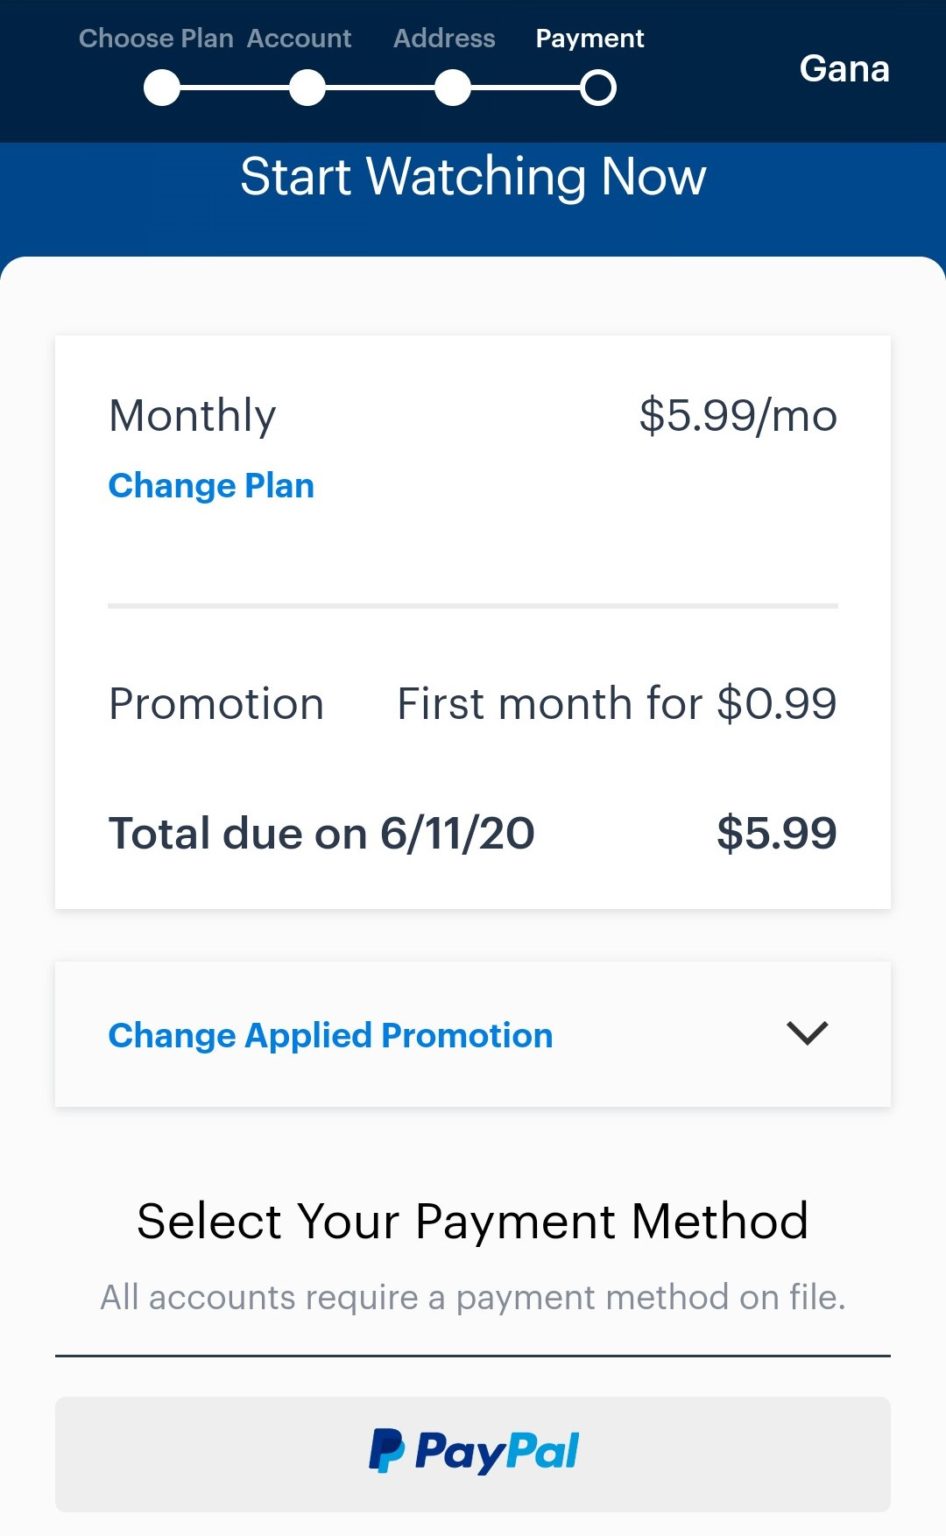Click the chevron next to Change Applied Promotion
The width and height of the screenshot is (946, 1536).
click(807, 1034)
